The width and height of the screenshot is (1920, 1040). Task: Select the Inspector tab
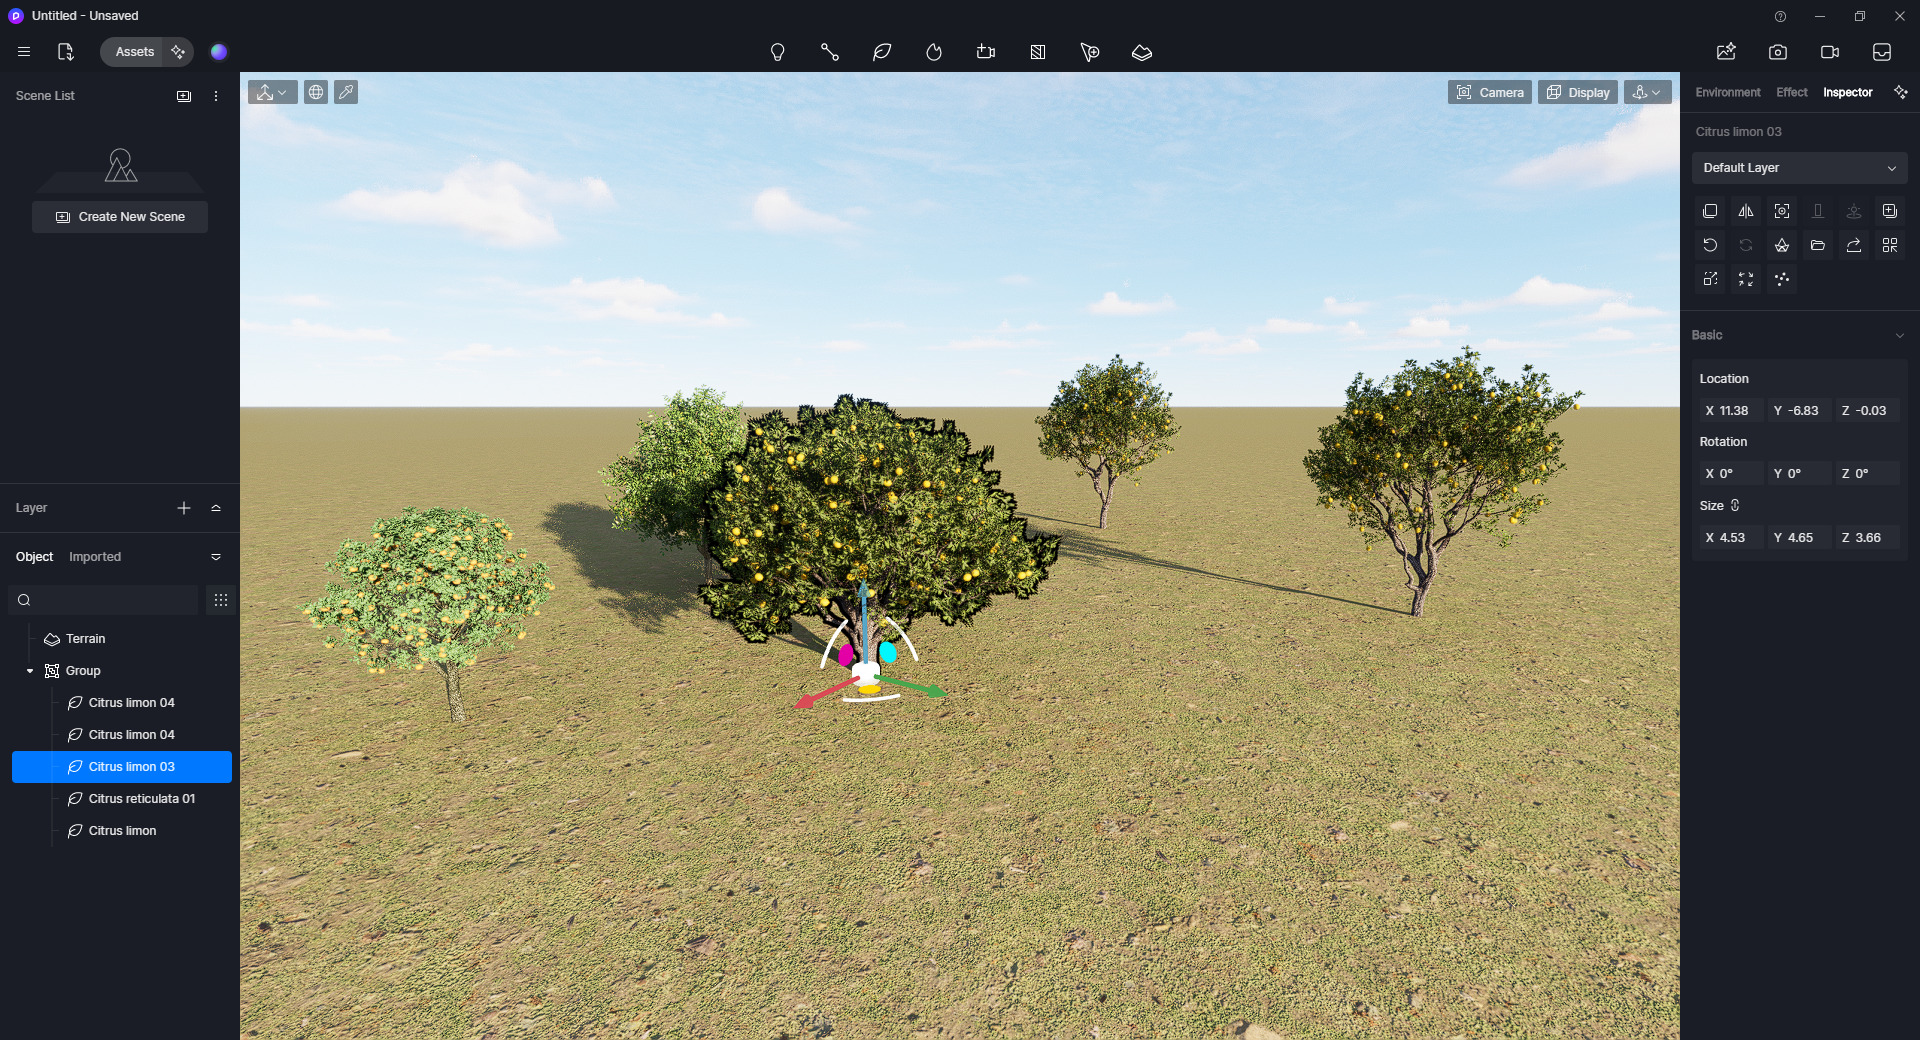point(1847,92)
